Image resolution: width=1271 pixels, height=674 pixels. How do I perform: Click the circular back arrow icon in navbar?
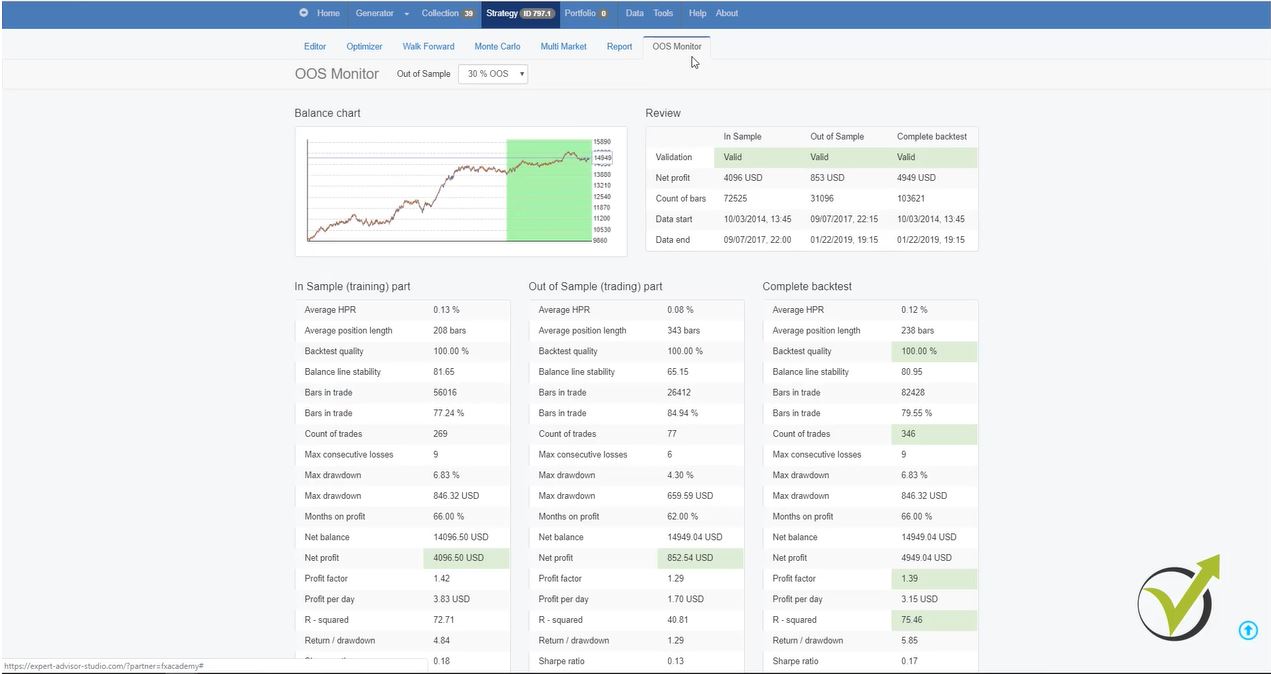(302, 13)
